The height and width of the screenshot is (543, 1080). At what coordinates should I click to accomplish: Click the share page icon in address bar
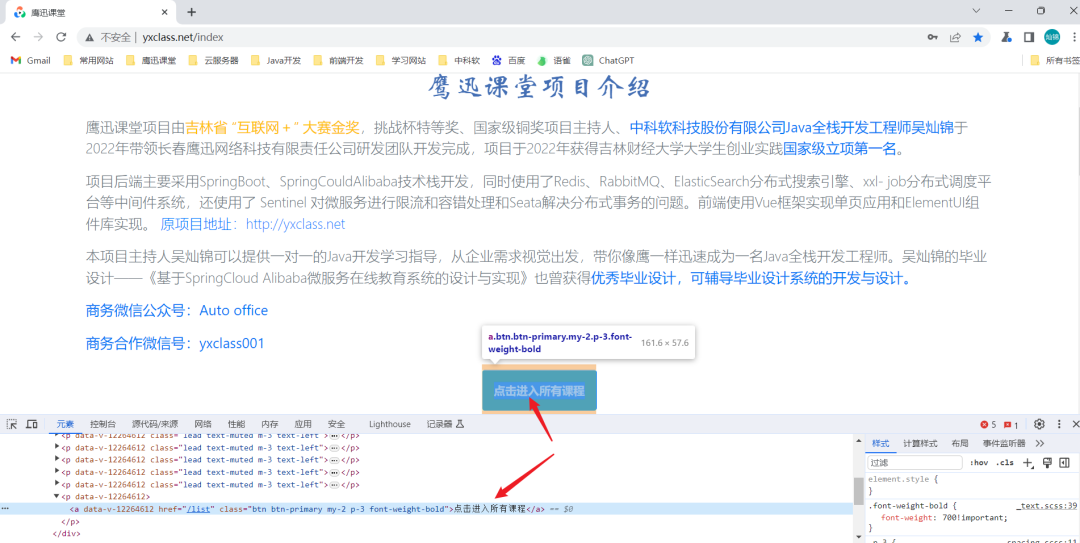[x=955, y=37]
